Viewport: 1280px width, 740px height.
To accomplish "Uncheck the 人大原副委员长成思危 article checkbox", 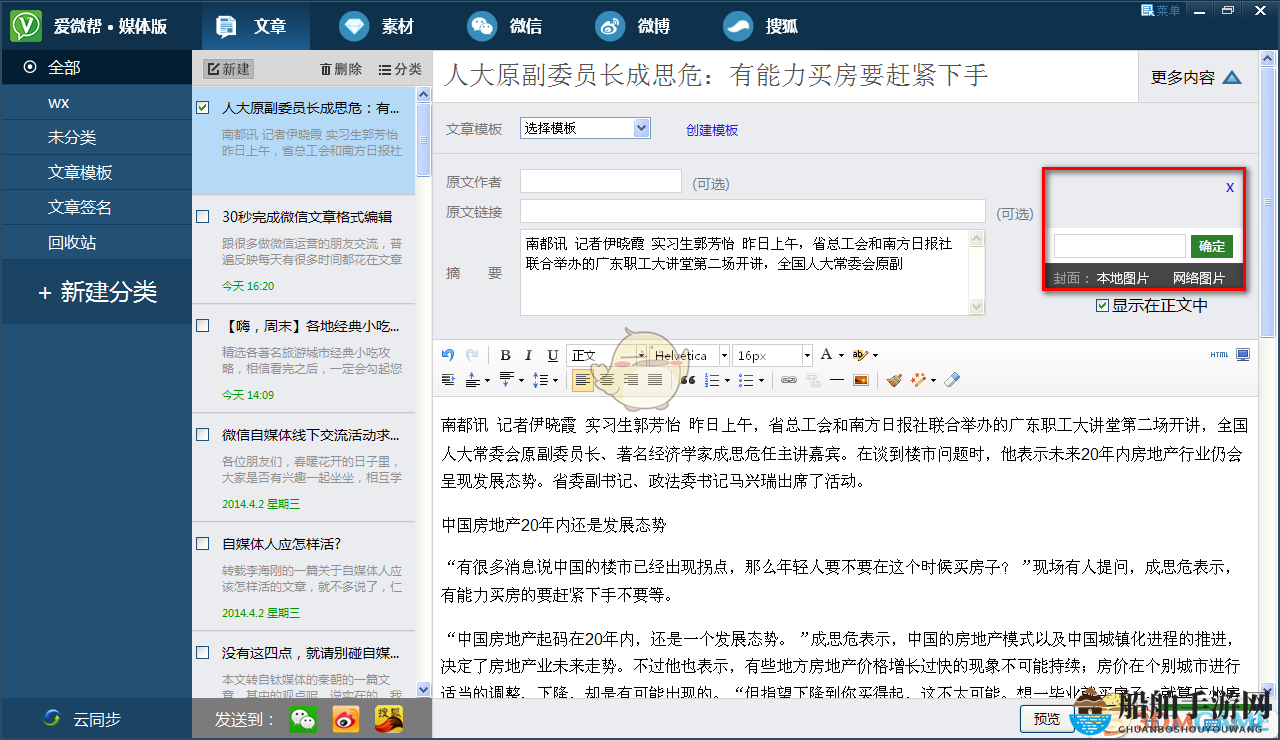I will click(x=203, y=107).
